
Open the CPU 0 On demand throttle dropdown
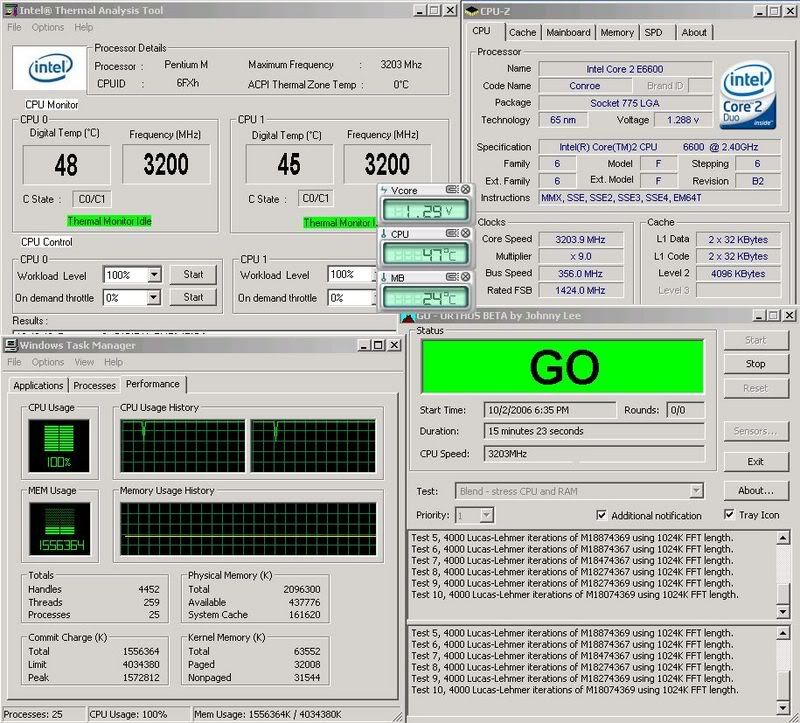click(x=153, y=297)
